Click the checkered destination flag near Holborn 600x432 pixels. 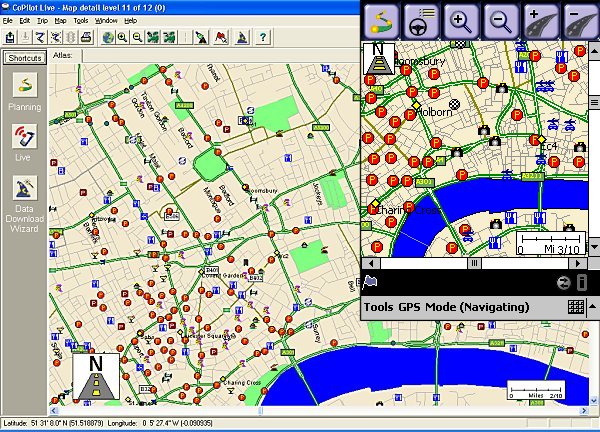coord(454,104)
